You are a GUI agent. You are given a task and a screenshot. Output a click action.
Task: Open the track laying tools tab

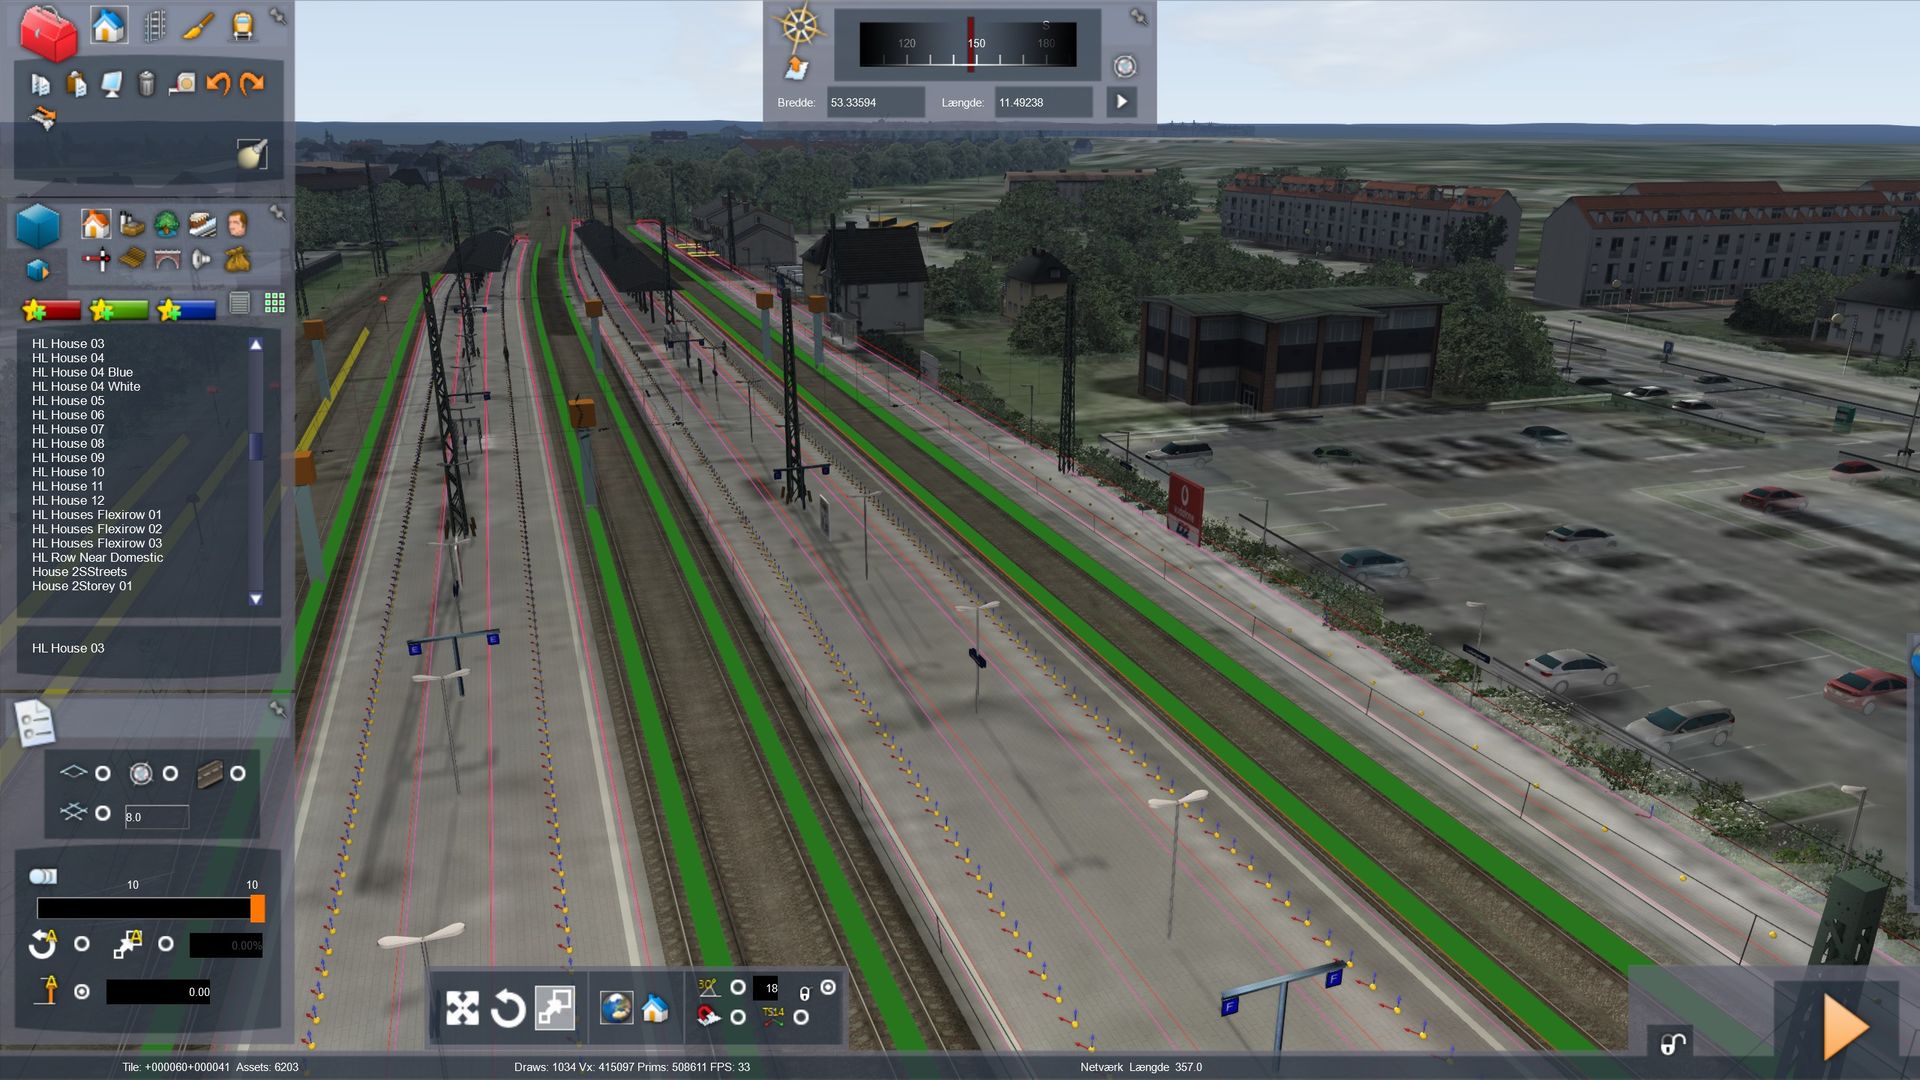(154, 25)
